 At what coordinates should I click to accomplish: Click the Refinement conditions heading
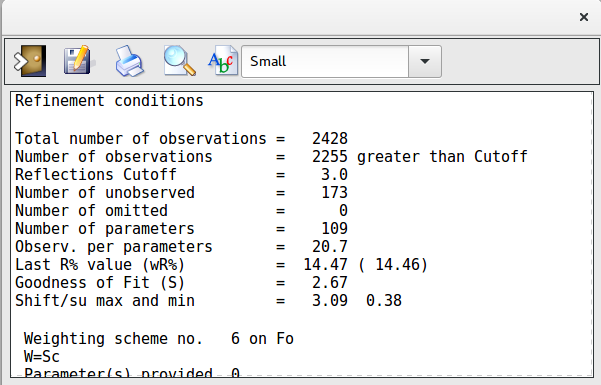click(x=109, y=101)
